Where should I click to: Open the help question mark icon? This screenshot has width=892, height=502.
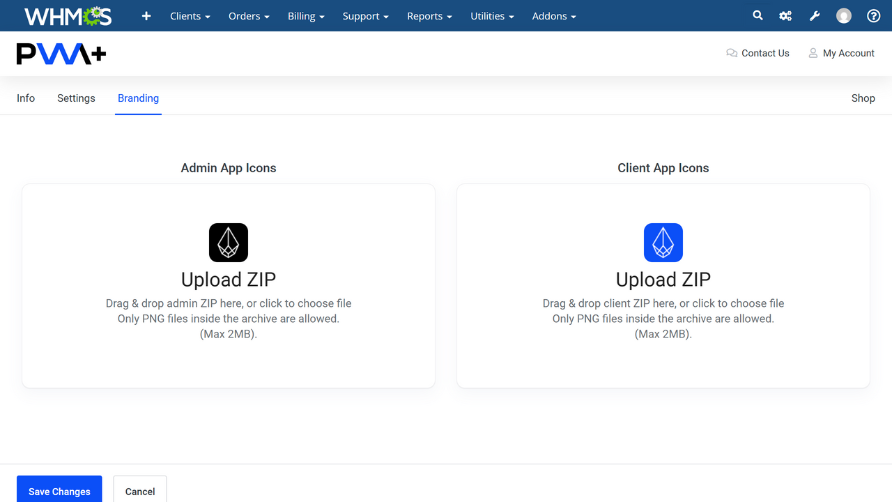coord(873,16)
